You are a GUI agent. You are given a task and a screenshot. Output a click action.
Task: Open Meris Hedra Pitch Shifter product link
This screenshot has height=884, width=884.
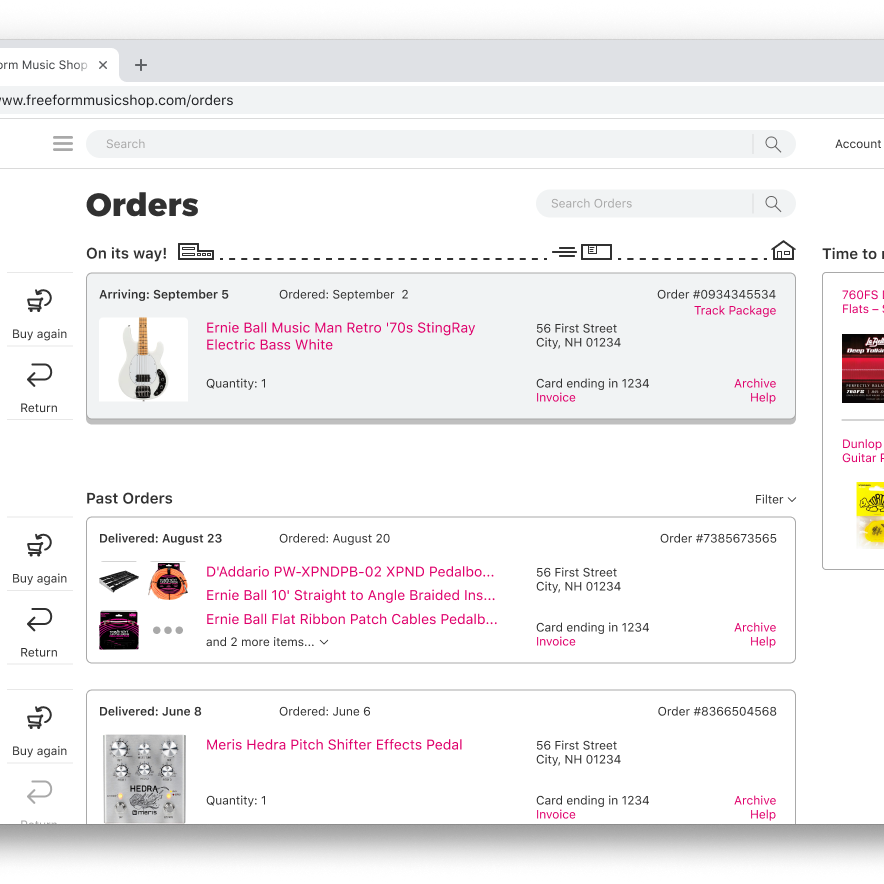[x=334, y=745]
